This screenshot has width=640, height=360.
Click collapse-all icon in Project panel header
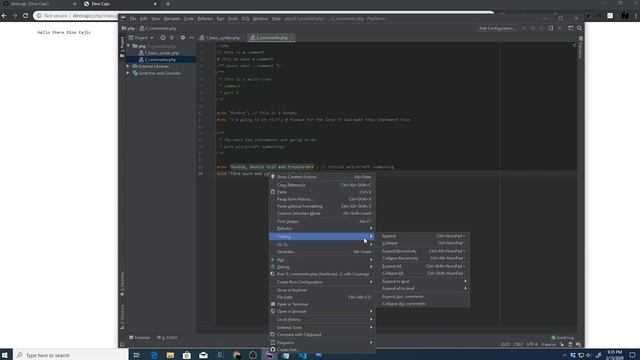[x=172, y=38]
